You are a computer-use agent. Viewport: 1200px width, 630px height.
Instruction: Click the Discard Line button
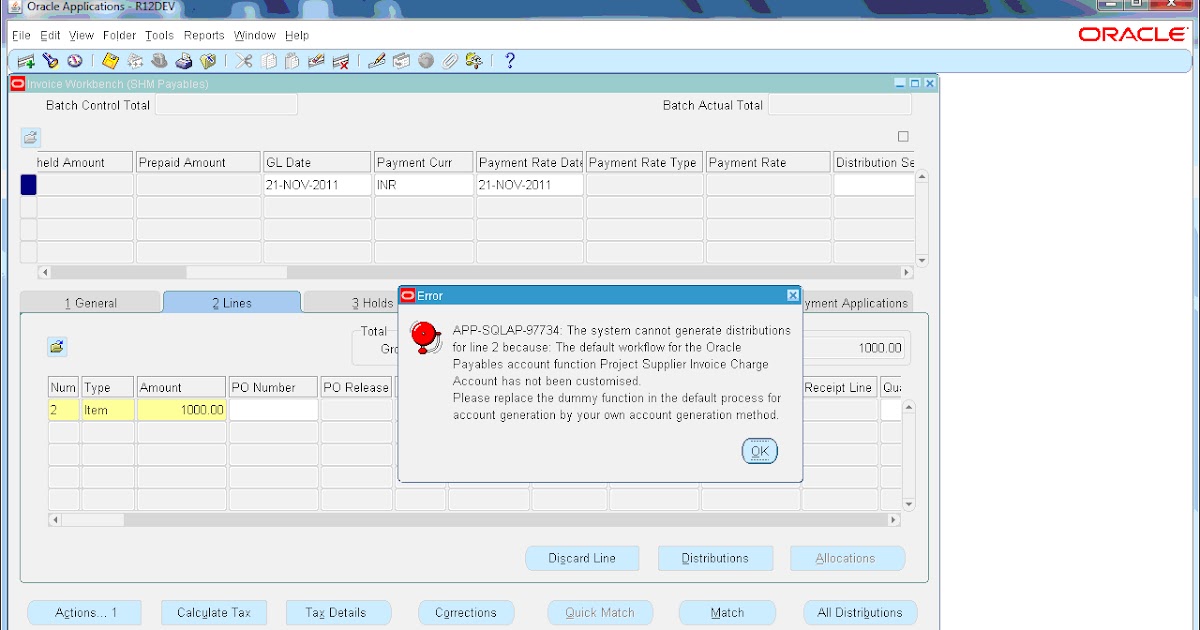pyautogui.click(x=582, y=558)
